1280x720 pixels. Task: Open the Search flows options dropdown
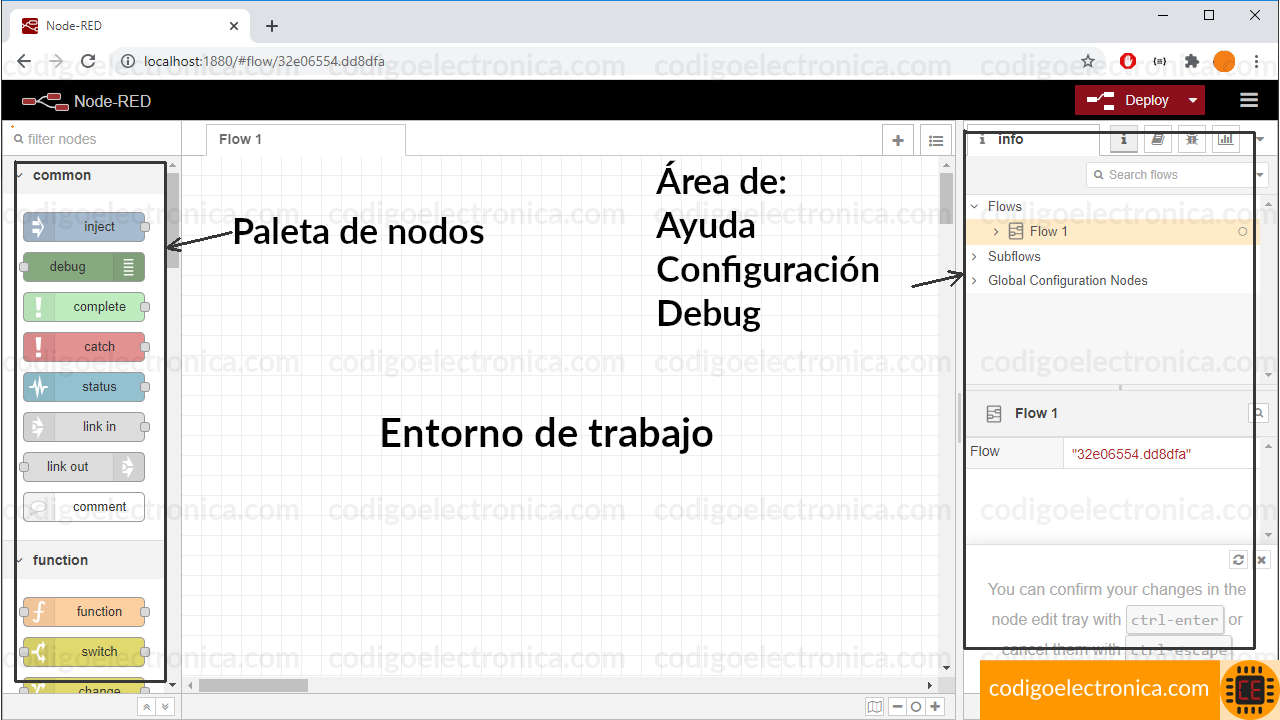point(1260,175)
